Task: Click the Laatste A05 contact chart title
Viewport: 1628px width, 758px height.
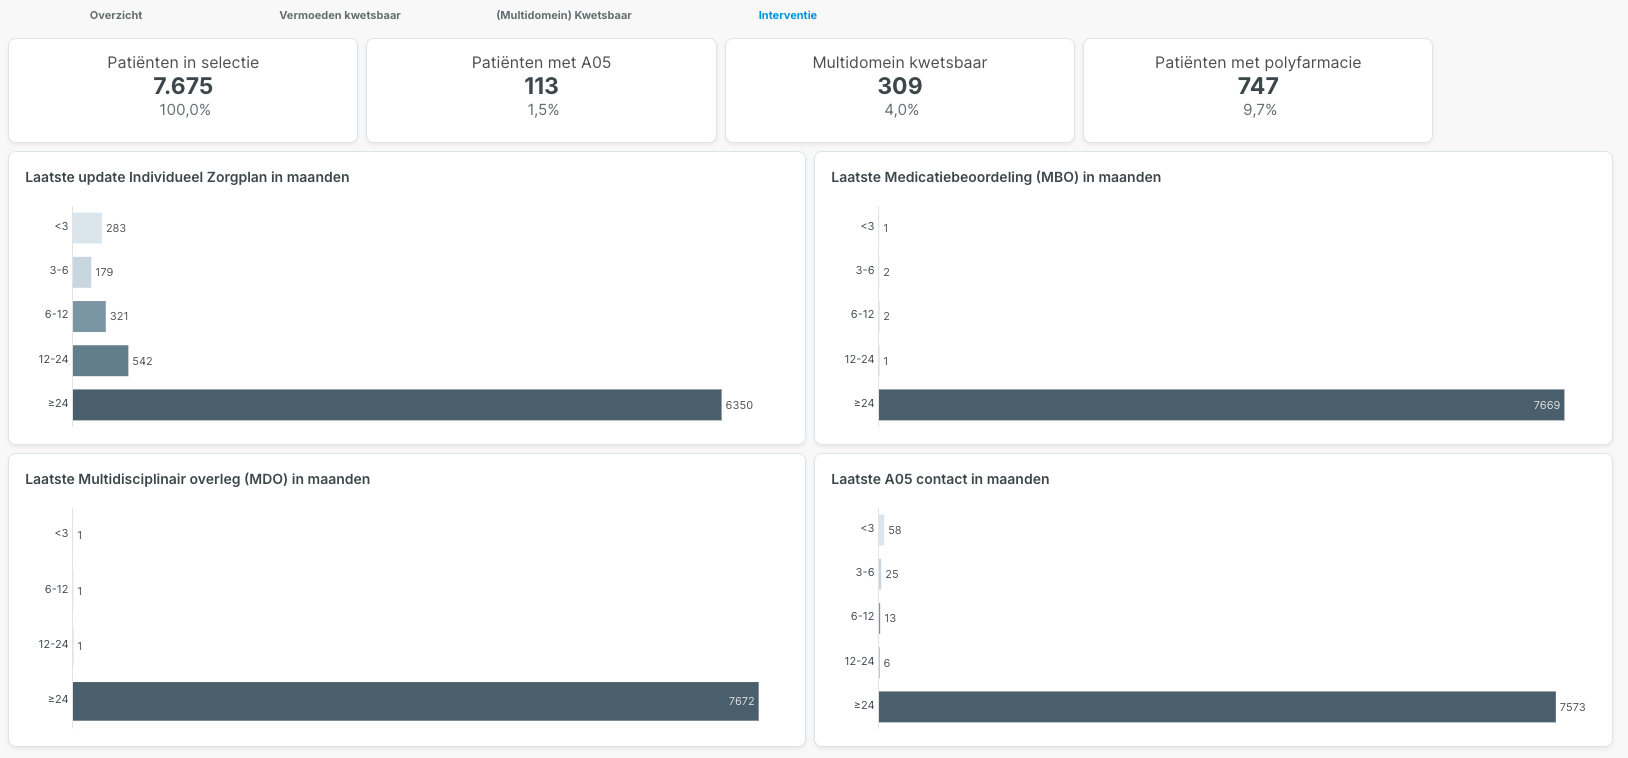Action: pyautogui.click(x=939, y=479)
